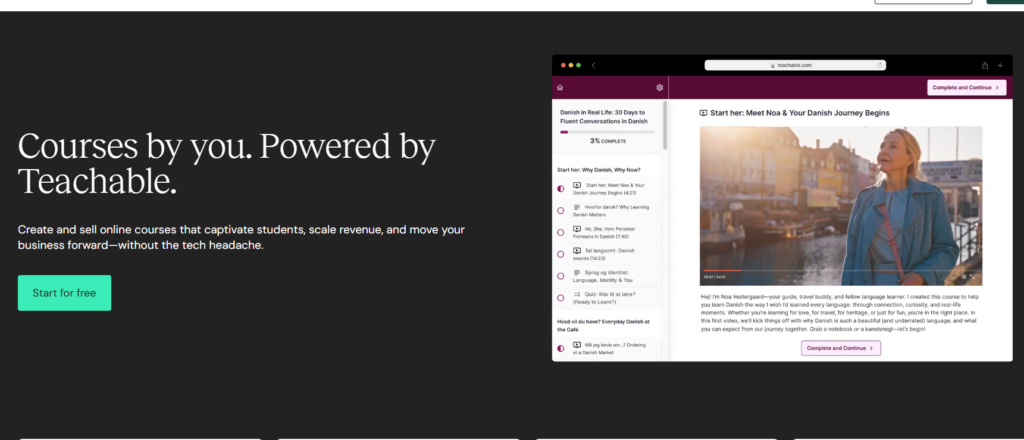
Task: Click the Start for free button
Action: [x=64, y=293]
